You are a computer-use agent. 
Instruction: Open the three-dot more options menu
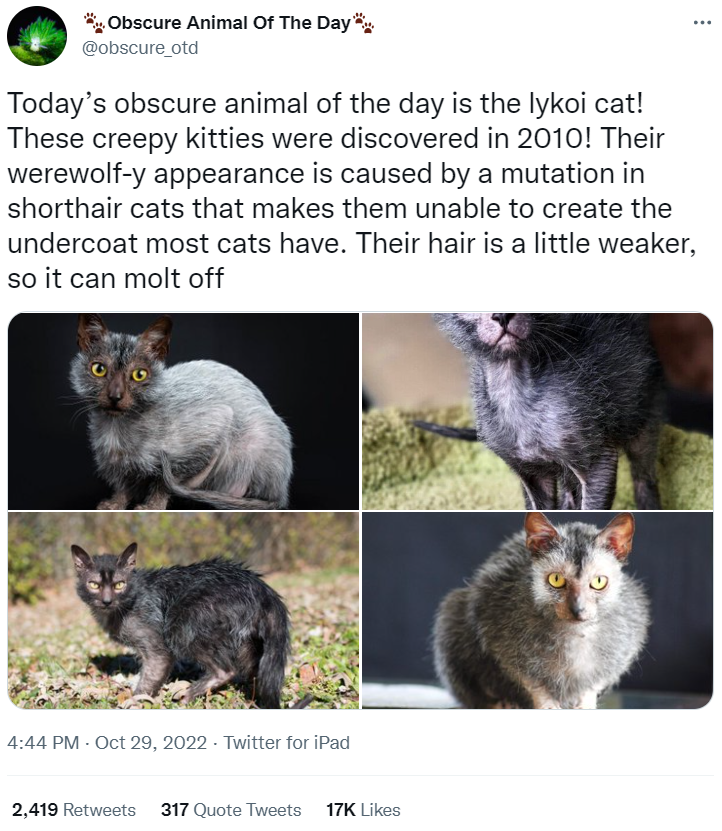tap(702, 23)
